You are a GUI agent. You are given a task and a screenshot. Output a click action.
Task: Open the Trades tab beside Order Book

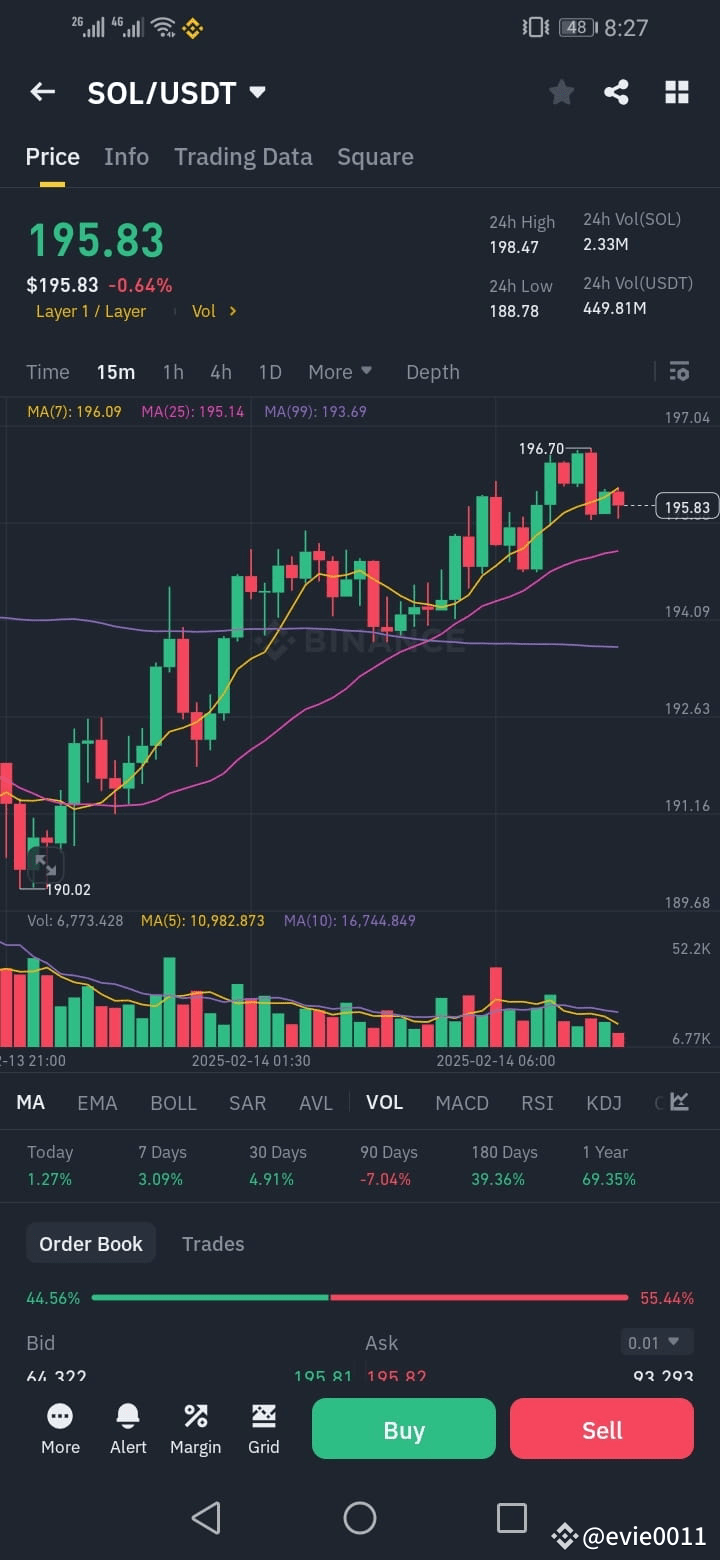click(x=213, y=1243)
